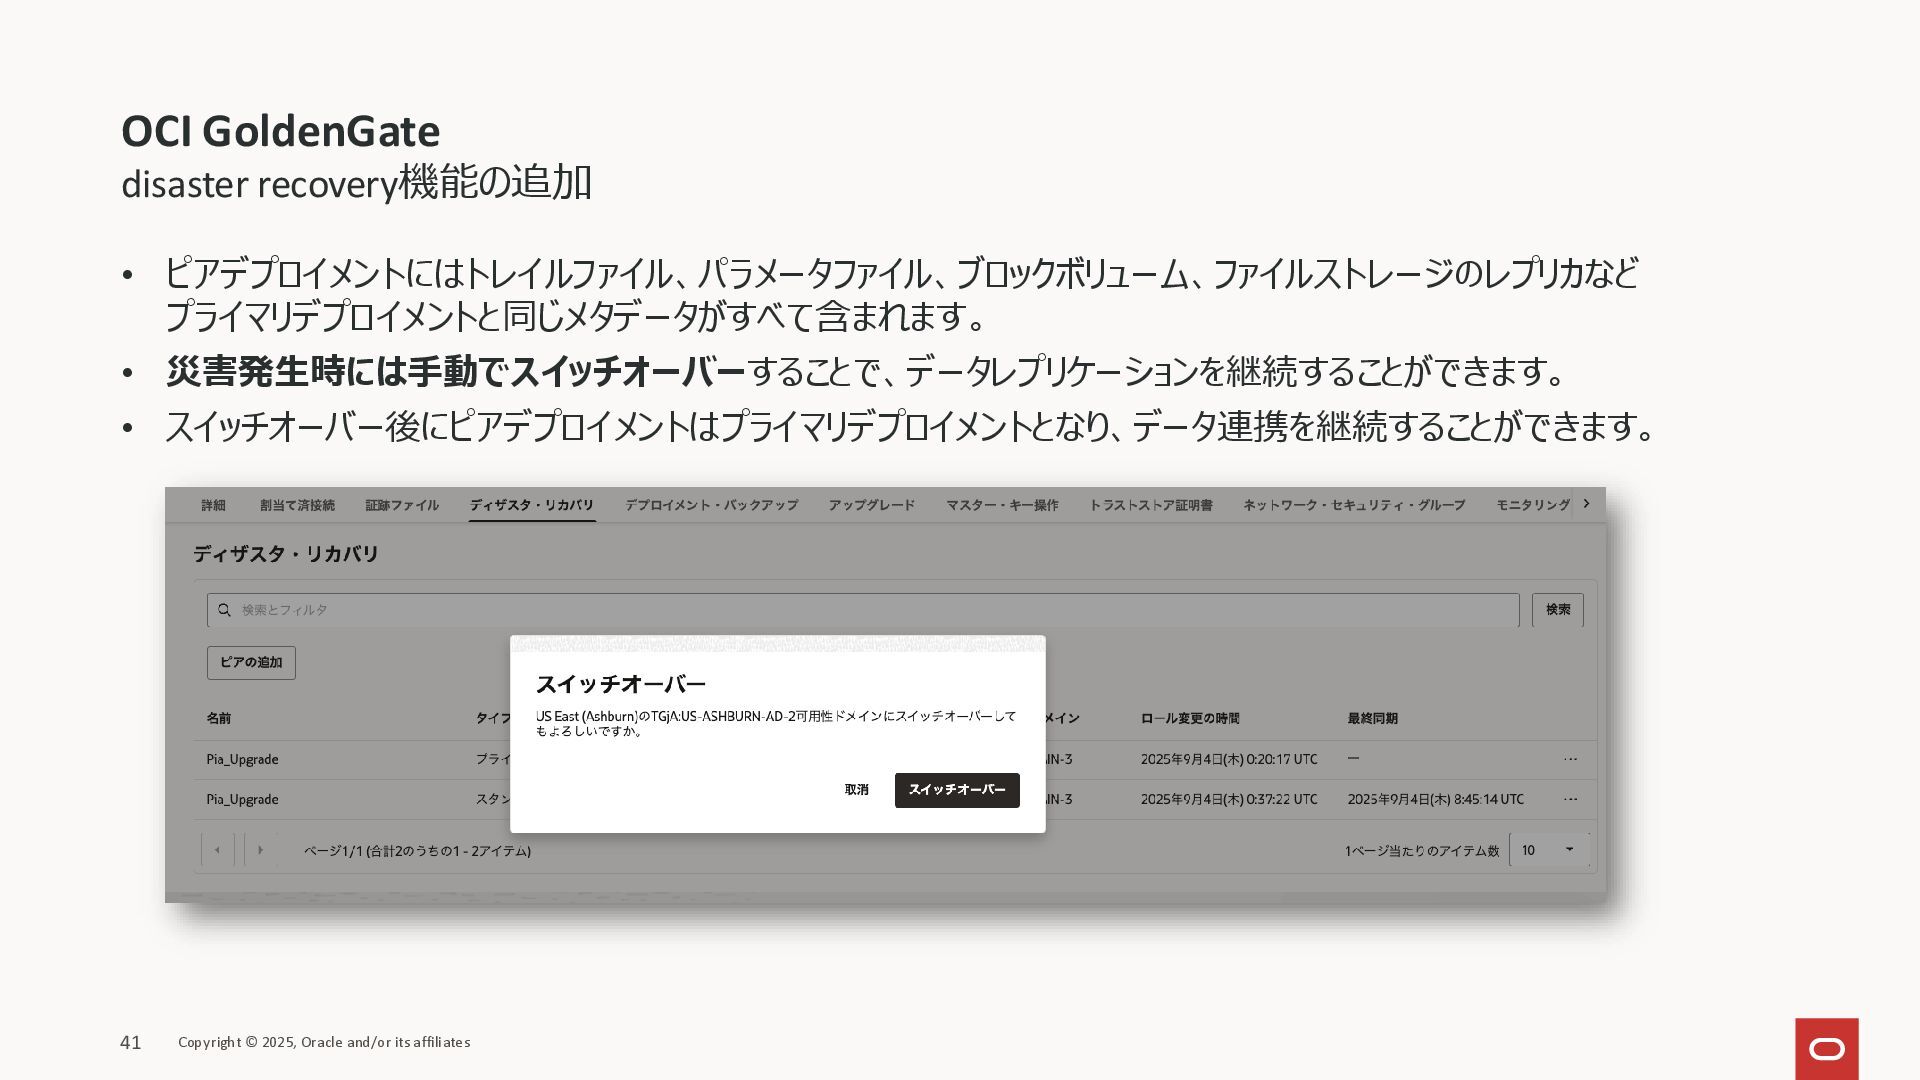1920x1080 pixels.
Task: Confirm with the black スイッチオーバー button
Action: pos(957,790)
